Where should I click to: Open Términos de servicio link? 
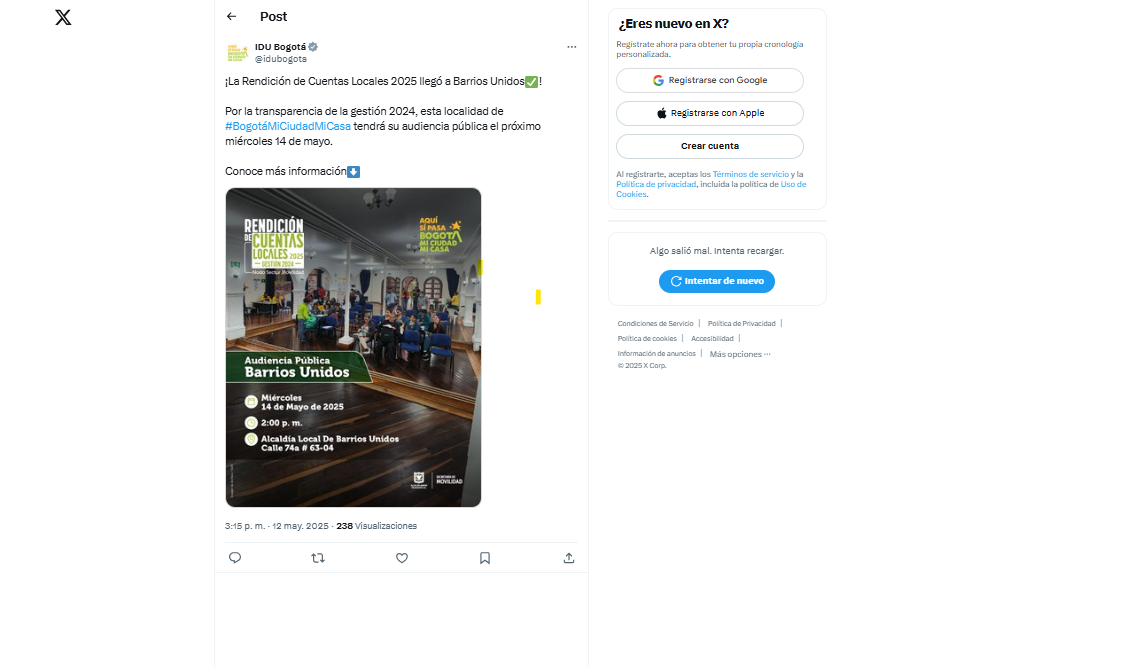click(x=750, y=174)
